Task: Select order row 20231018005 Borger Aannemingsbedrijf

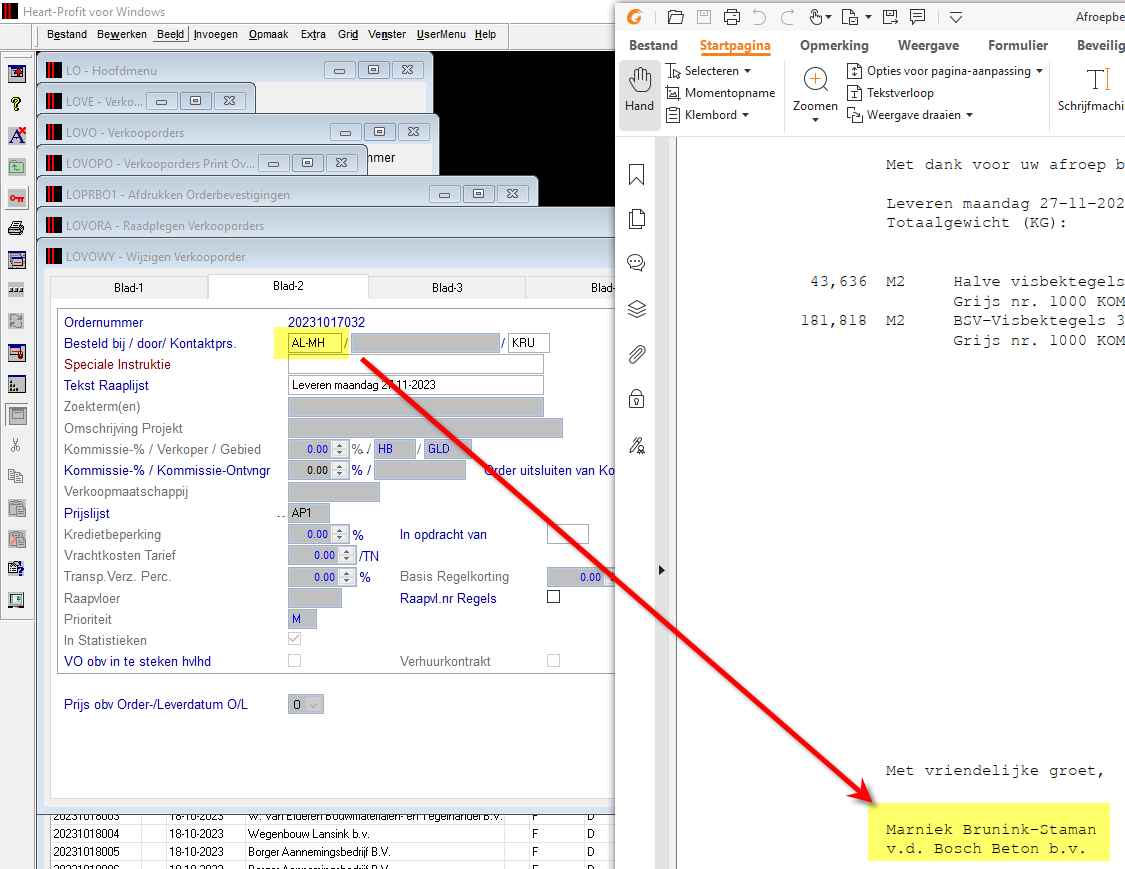Action: (x=326, y=852)
